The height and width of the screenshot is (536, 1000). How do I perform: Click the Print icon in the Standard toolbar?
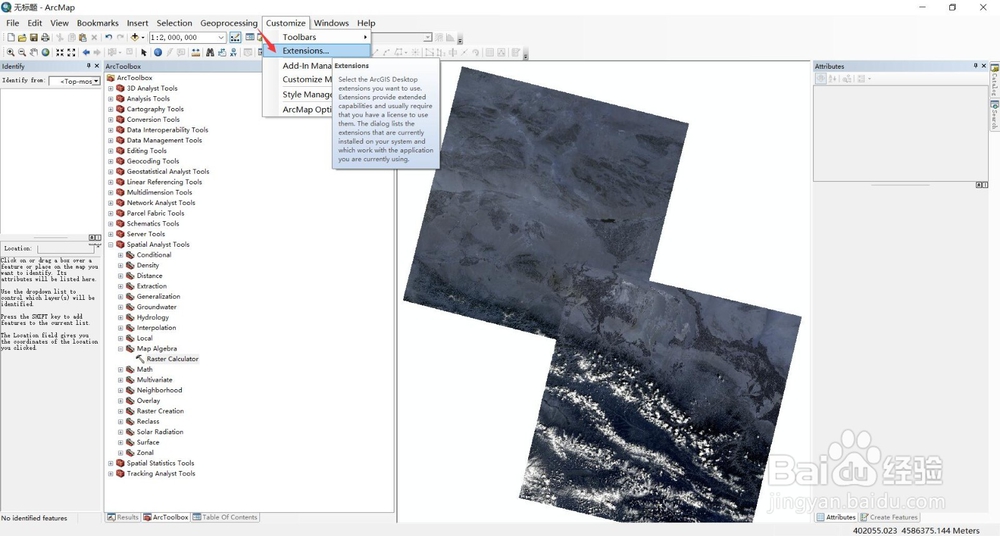[x=45, y=38]
